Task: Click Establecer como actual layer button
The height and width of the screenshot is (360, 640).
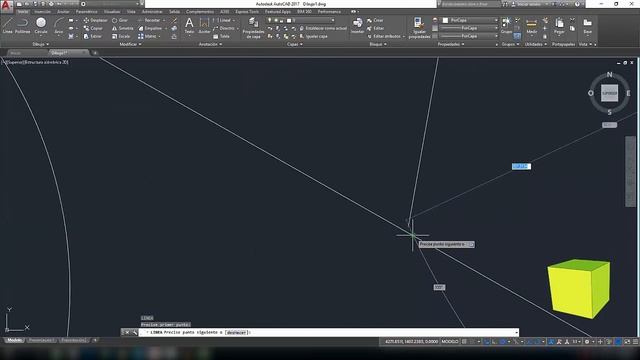Action: pos(323,28)
